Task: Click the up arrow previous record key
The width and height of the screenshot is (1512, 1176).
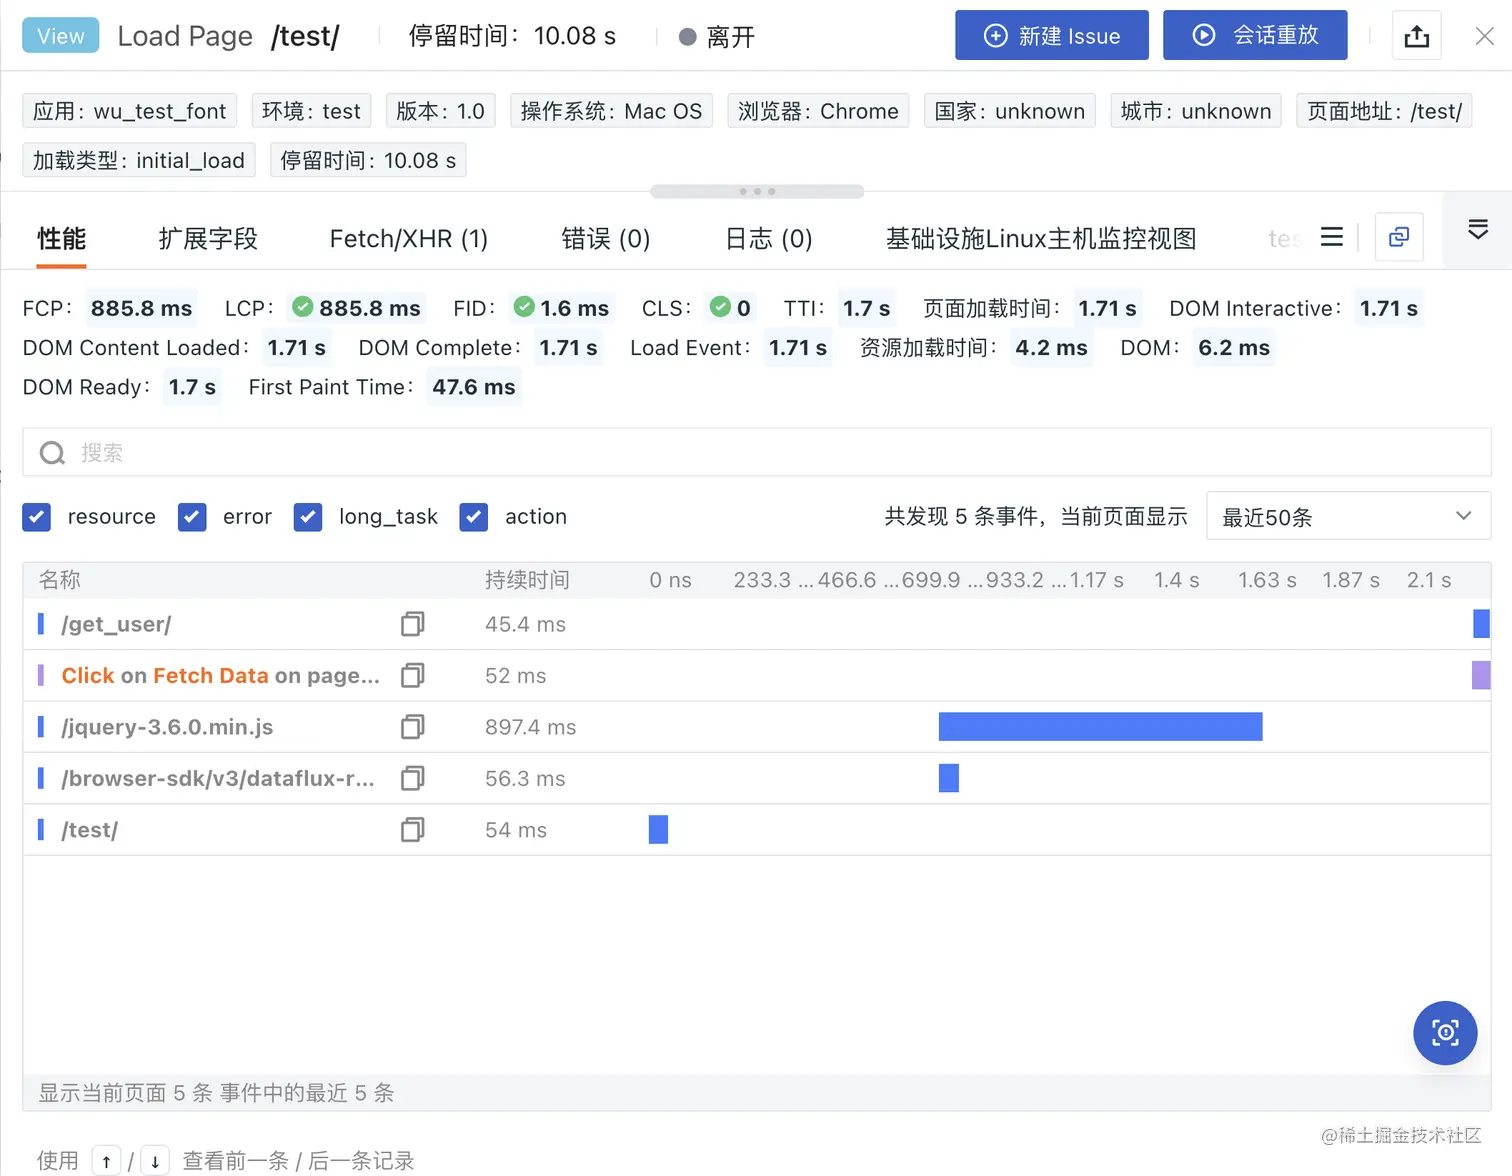Action: click(106, 1161)
